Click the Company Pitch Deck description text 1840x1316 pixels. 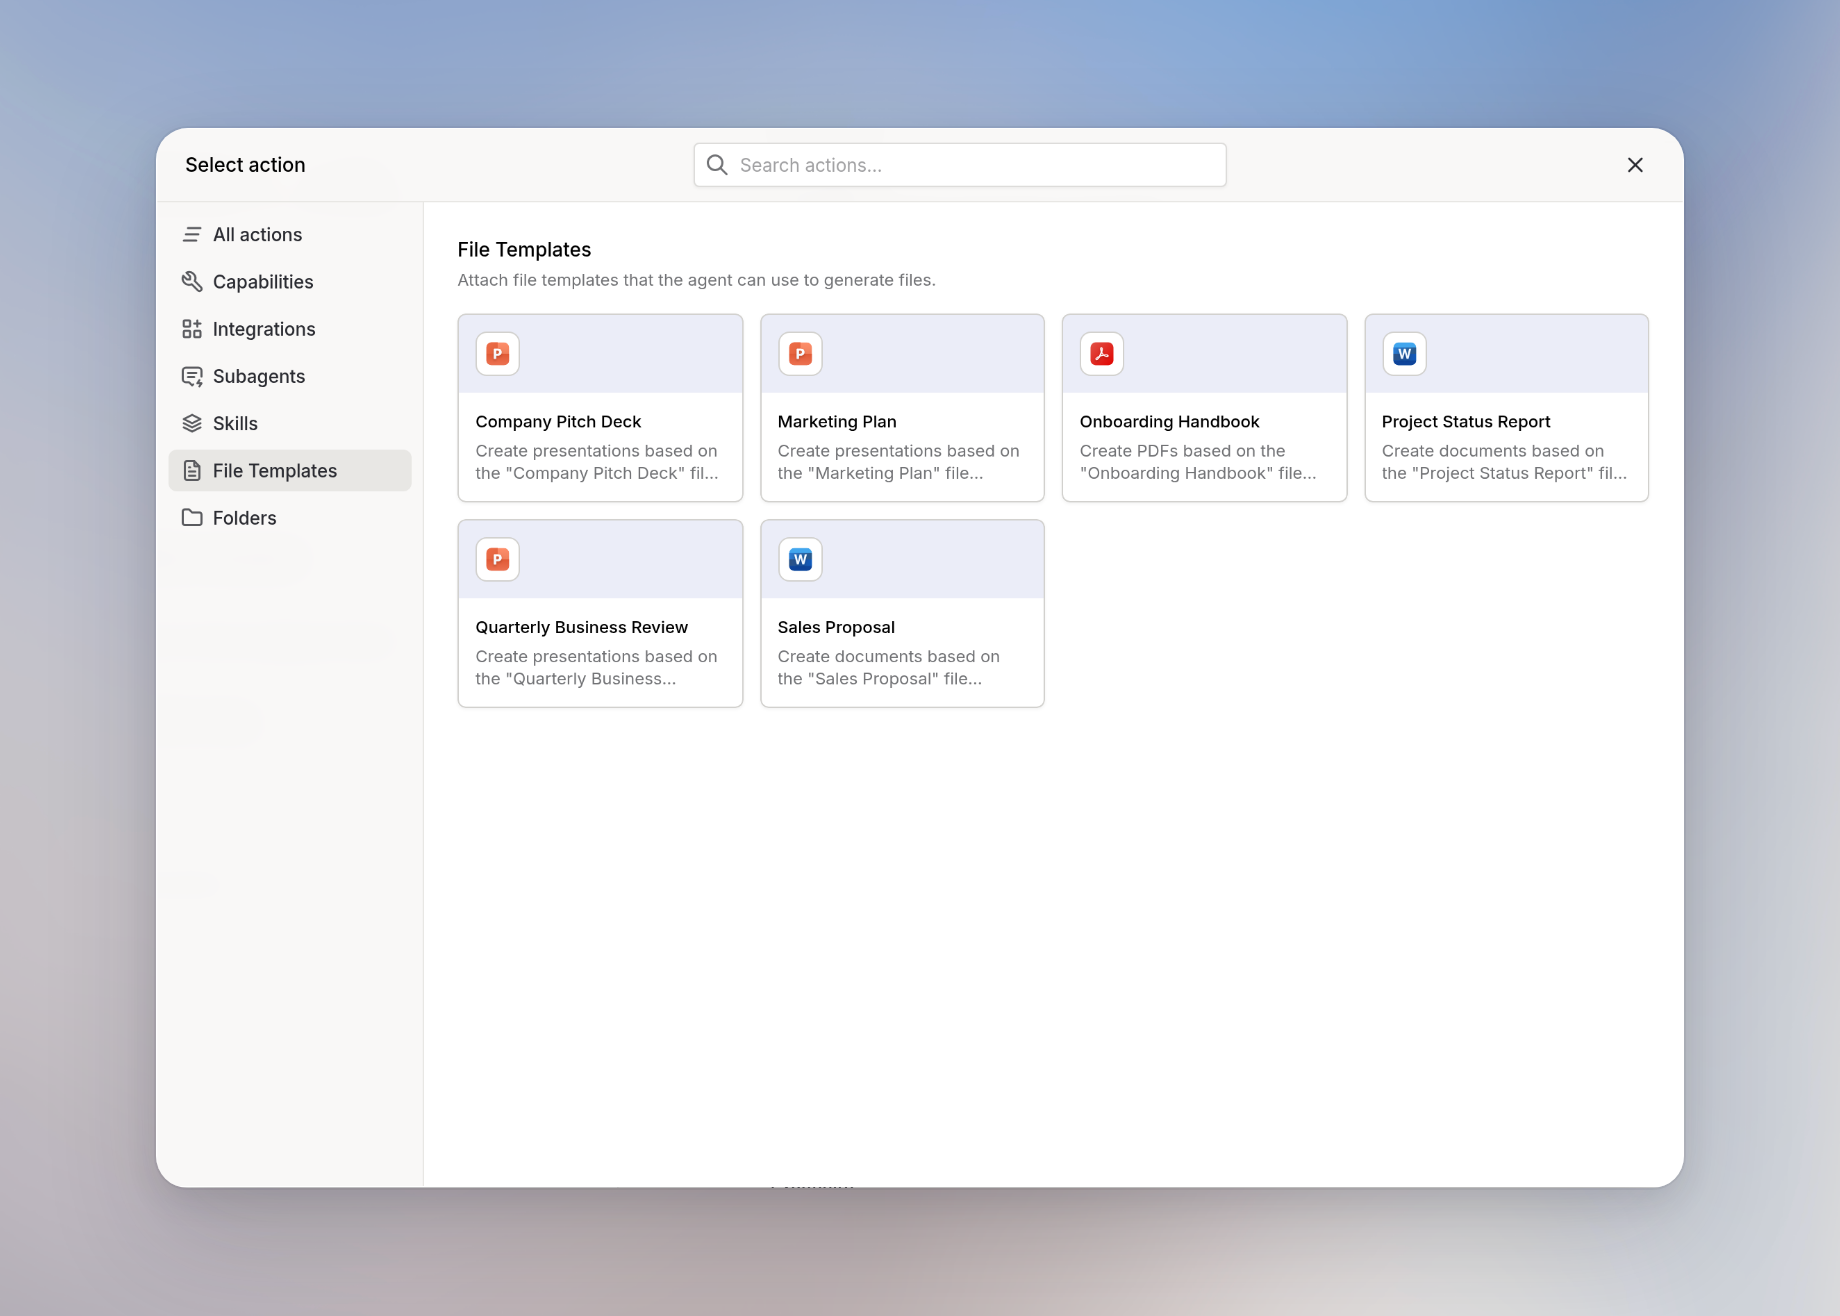coord(597,462)
